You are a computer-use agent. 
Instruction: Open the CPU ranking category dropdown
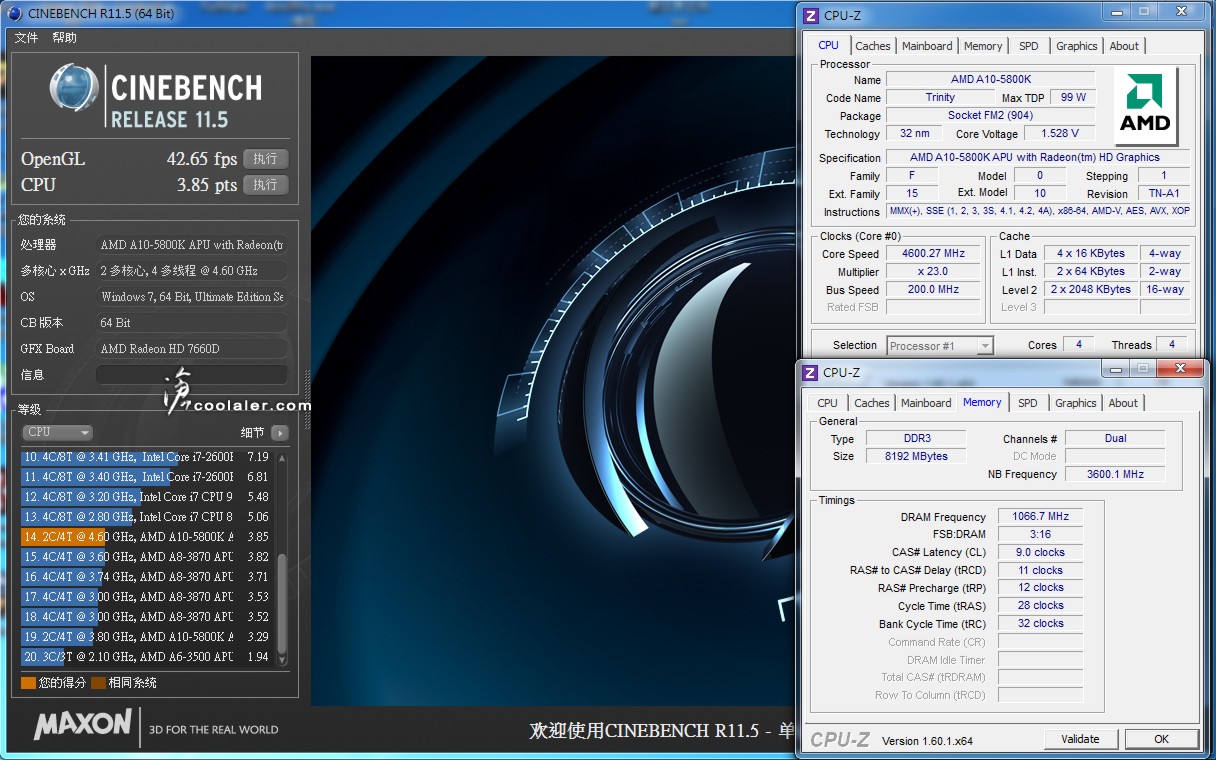57,433
